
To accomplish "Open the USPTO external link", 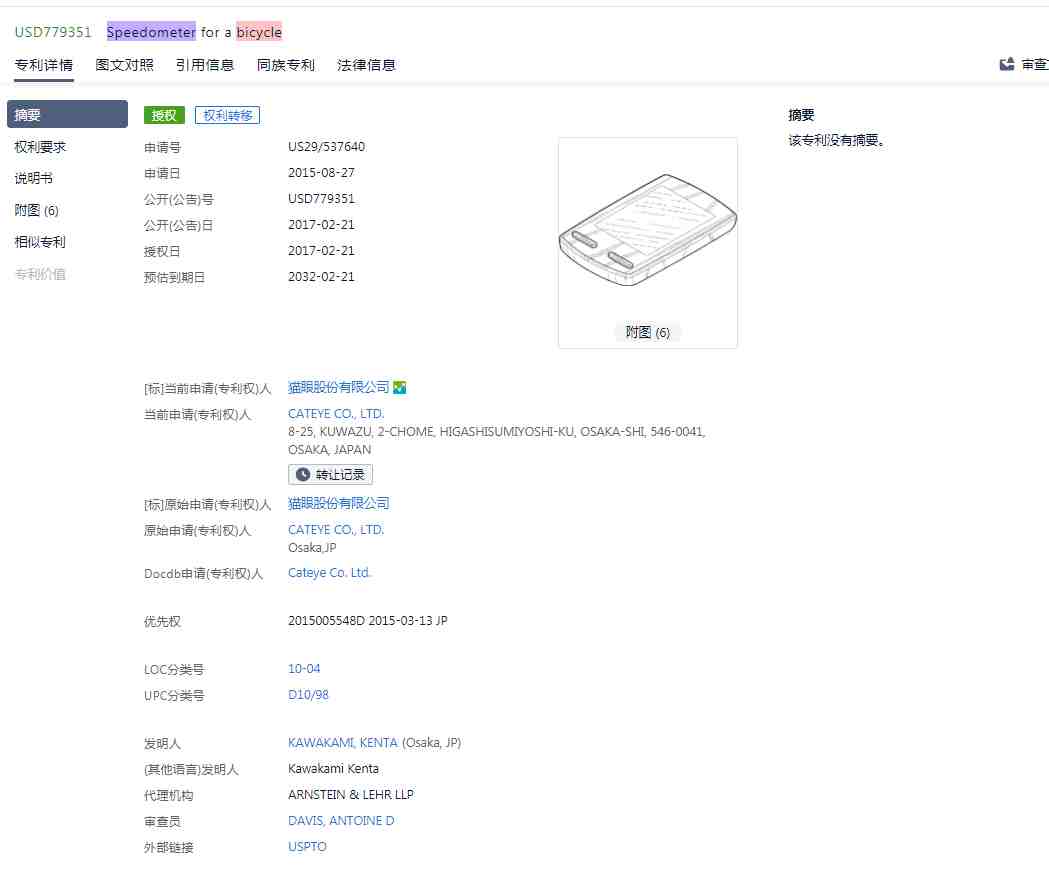I will pyautogui.click(x=307, y=847).
